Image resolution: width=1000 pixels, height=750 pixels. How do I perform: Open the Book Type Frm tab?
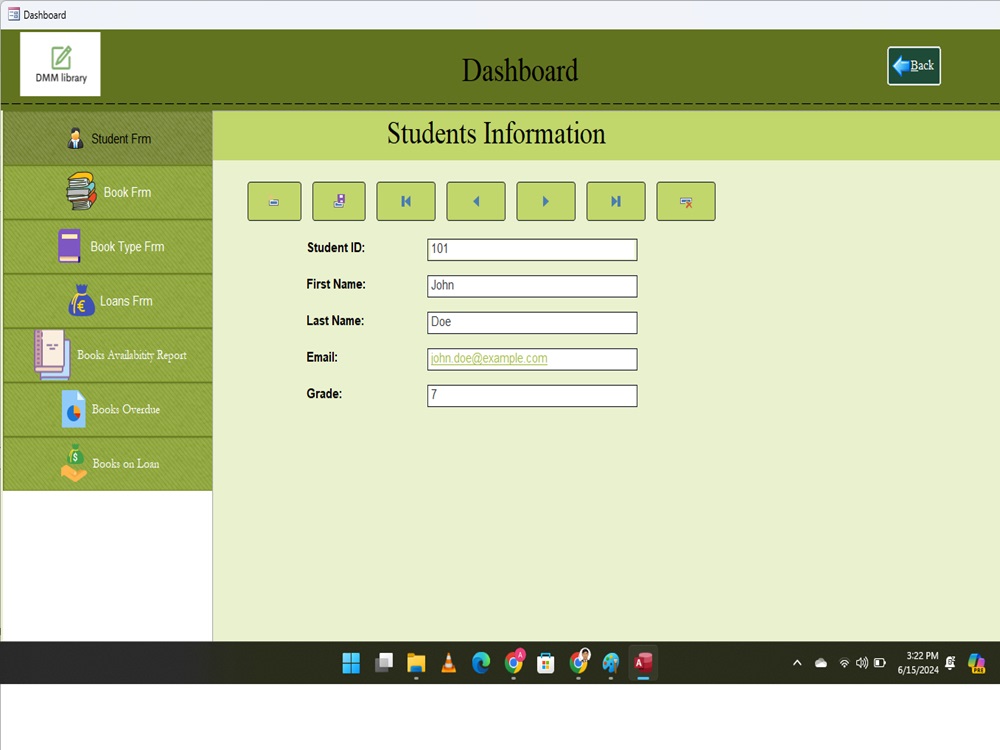pos(108,247)
